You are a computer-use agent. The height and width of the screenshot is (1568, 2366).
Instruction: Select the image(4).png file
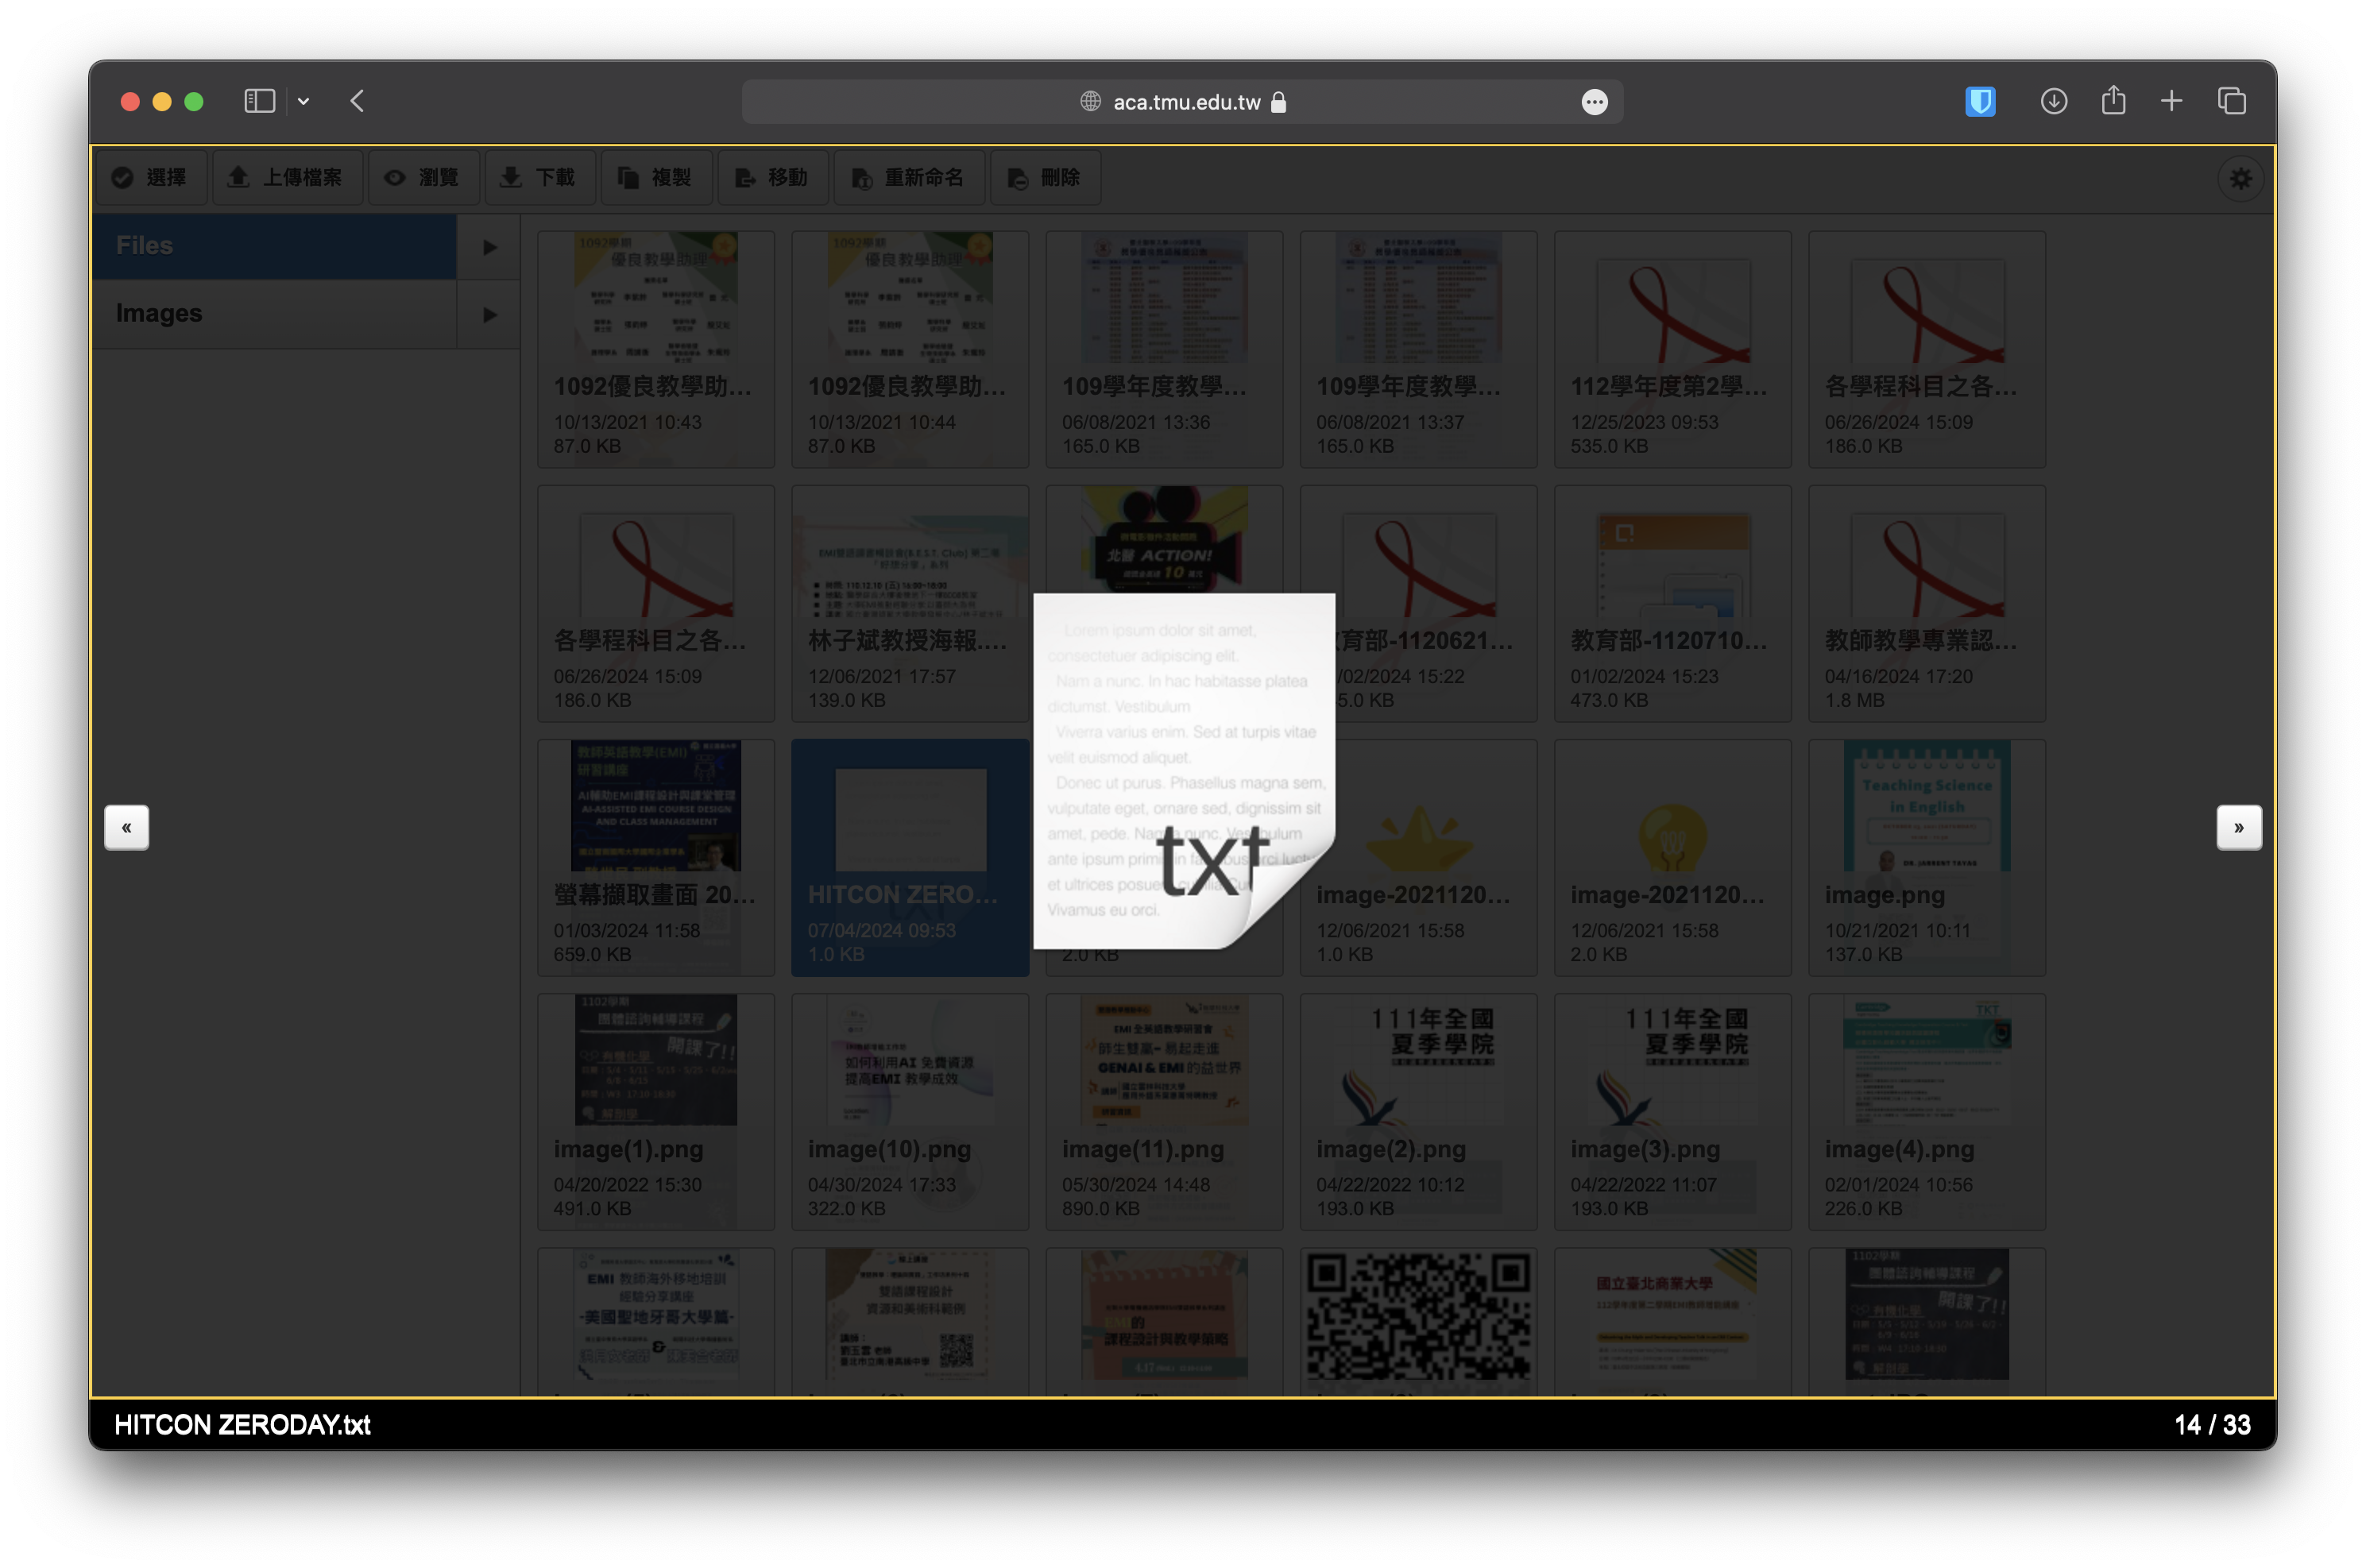pyautogui.click(x=1926, y=1112)
